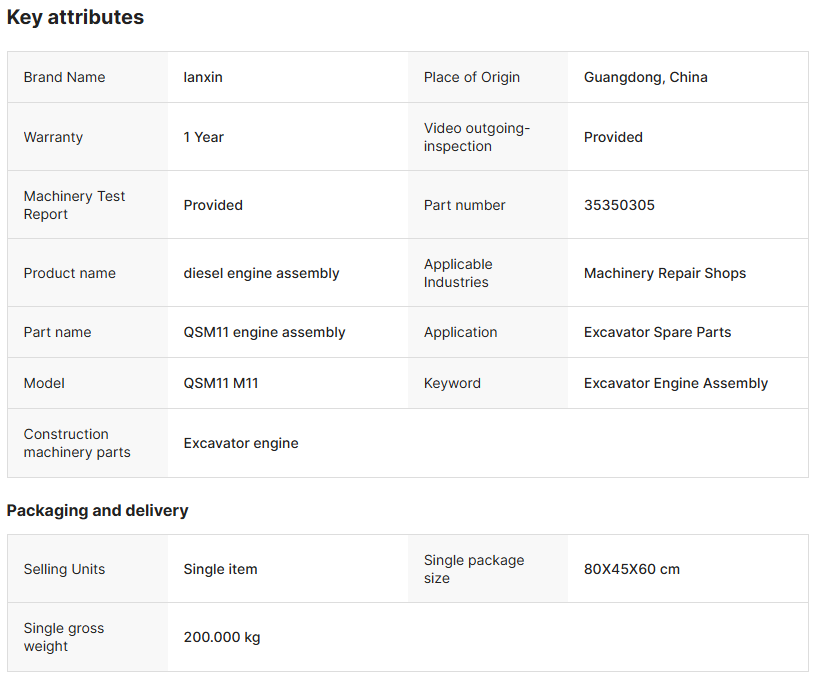Click the 200.000 kg gross weight value
This screenshot has width=819, height=678.
pyautogui.click(x=221, y=637)
